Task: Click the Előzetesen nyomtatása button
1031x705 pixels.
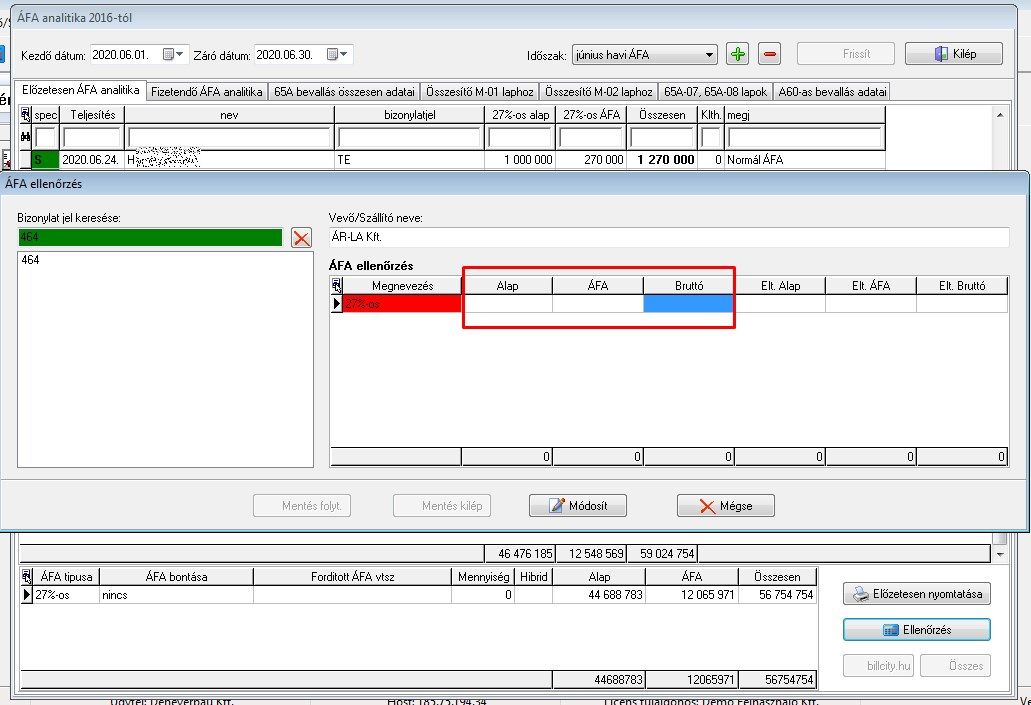Action: (x=917, y=594)
